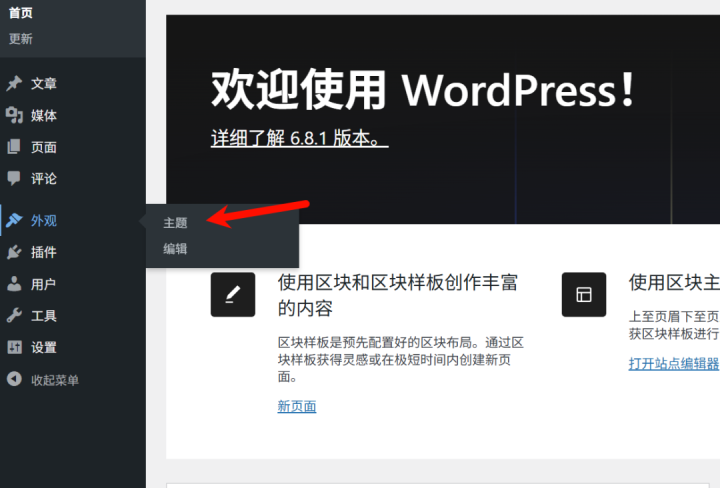
Task: Click the pencil edit icon tile
Action: coord(233,294)
